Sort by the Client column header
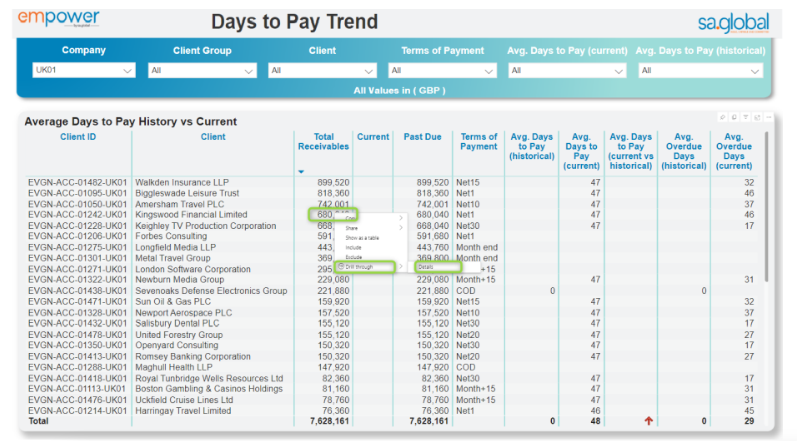Image resolution: width=797 pixels, height=441 pixels. 213,137
